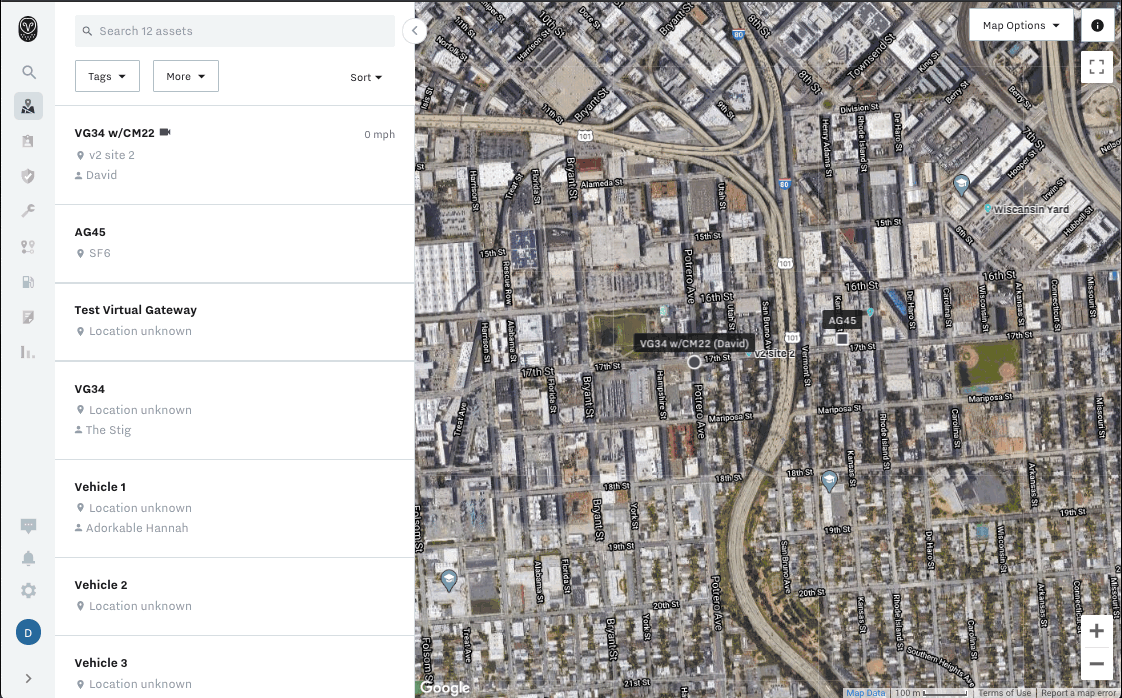Open Reports bar chart icon

coord(28,352)
